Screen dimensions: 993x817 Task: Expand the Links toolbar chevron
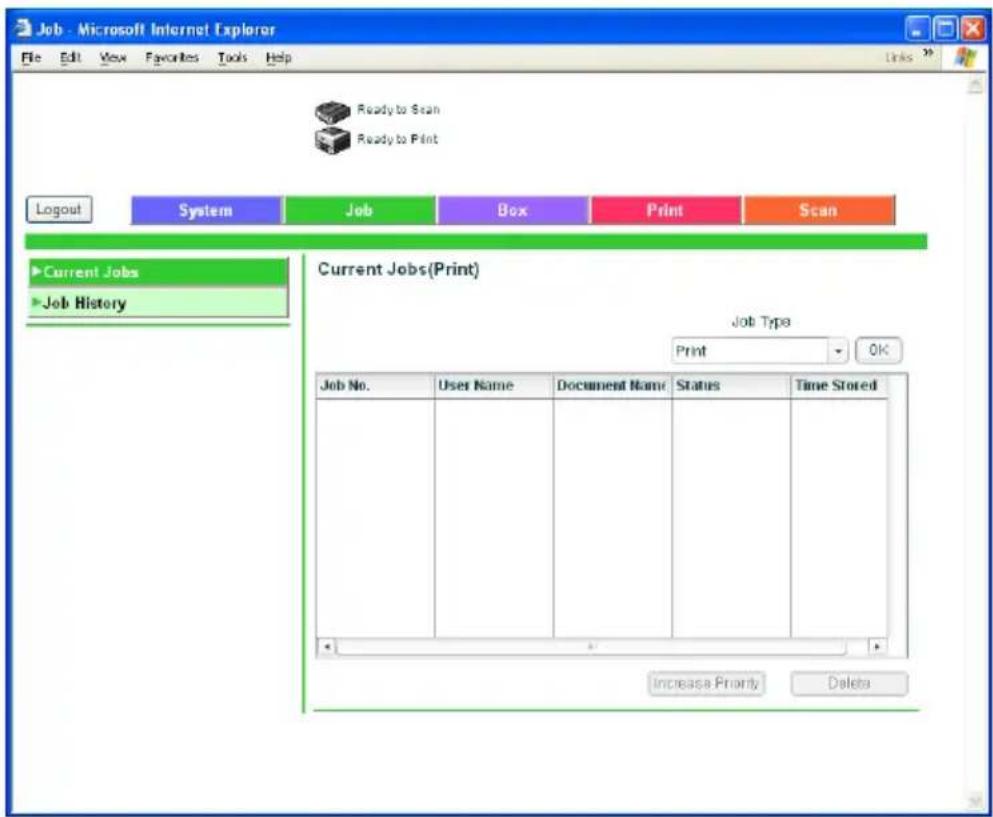[x=928, y=53]
